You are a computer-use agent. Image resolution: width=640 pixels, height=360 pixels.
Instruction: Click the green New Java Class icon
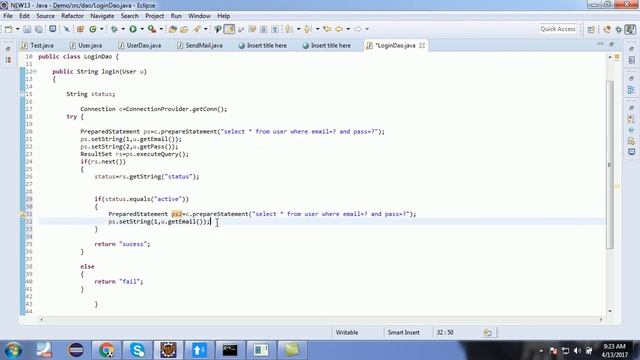click(93, 29)
